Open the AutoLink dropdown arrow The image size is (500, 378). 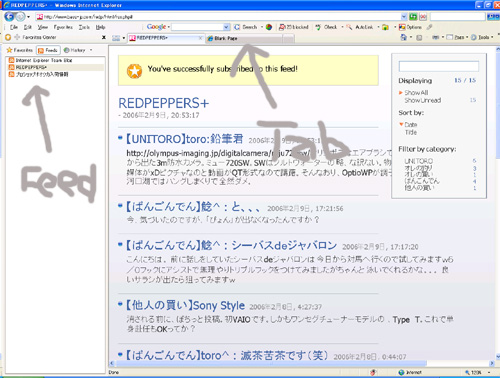[x=378, y=27]
